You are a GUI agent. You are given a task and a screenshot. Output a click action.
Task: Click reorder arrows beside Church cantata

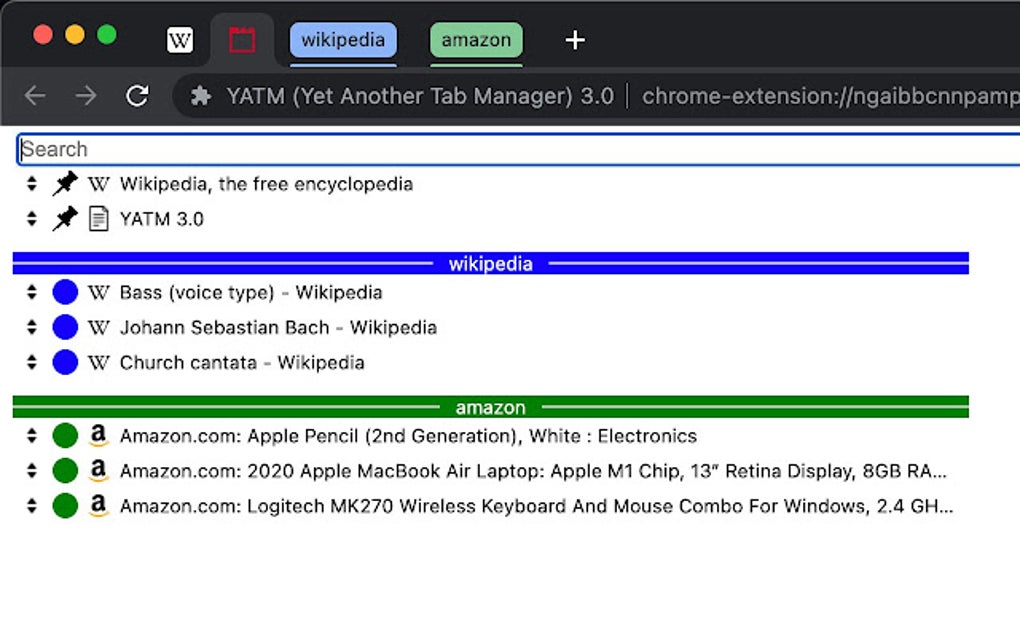tap(32, 363)
